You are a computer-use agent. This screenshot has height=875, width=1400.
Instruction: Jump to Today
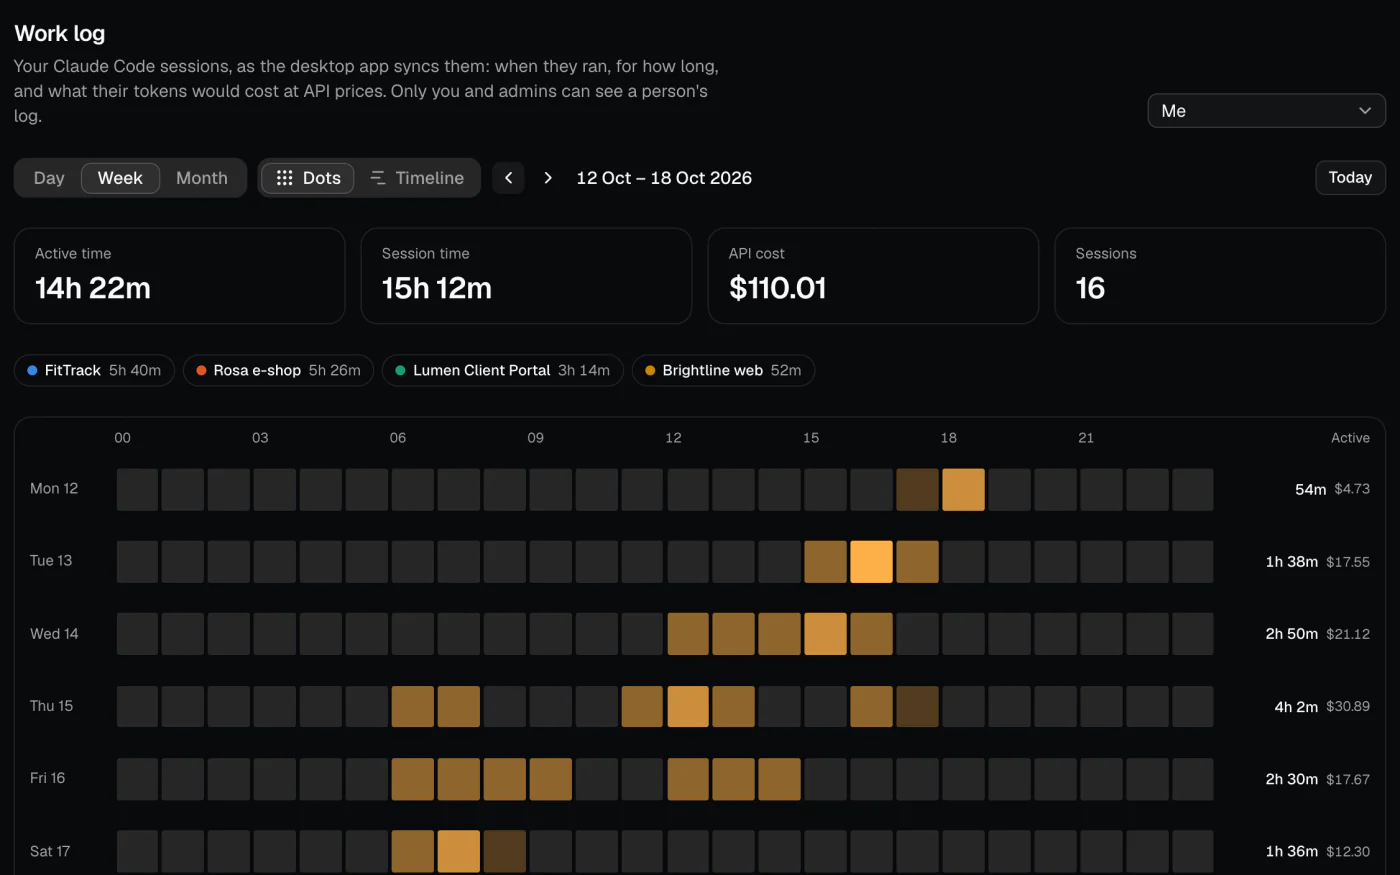[1350, 178]
